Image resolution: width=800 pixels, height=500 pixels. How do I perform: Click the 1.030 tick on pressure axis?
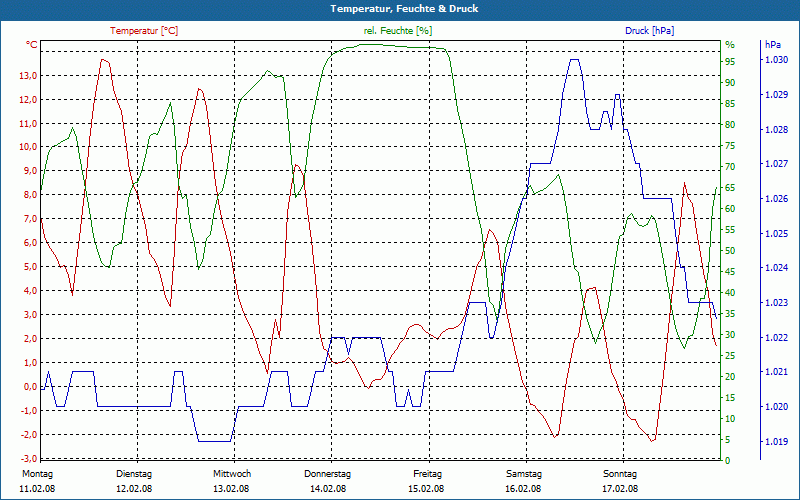776,60
